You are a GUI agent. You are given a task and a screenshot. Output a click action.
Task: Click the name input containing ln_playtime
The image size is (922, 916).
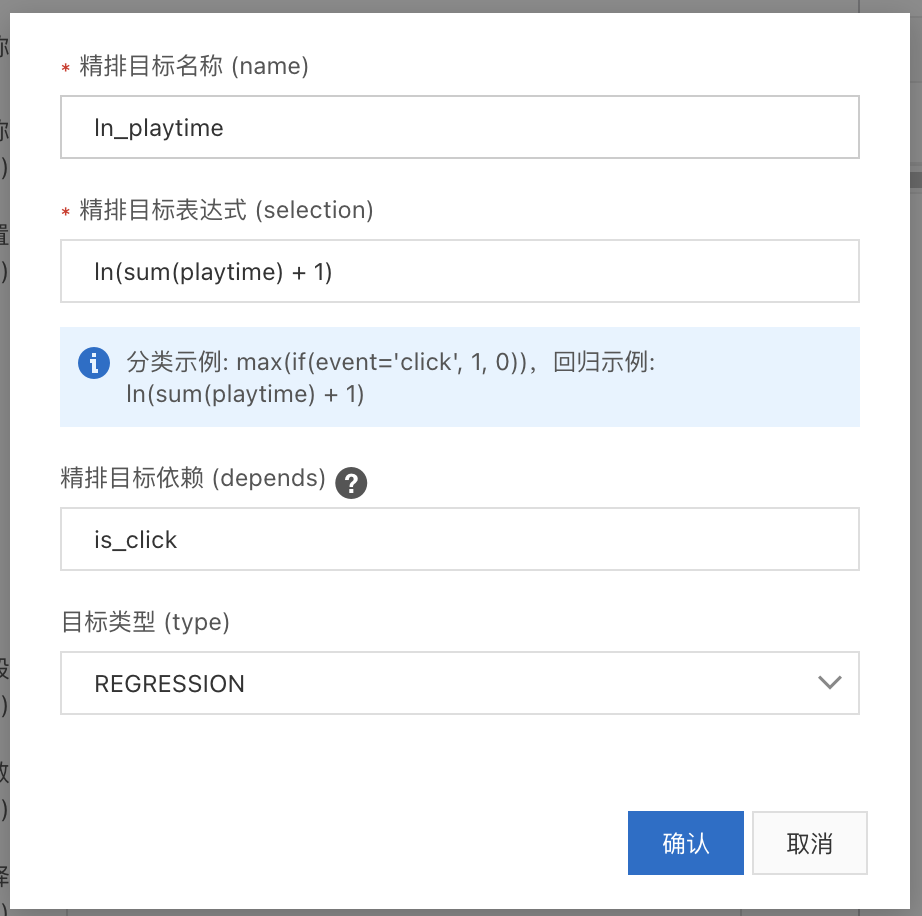[x=459, y=127]
